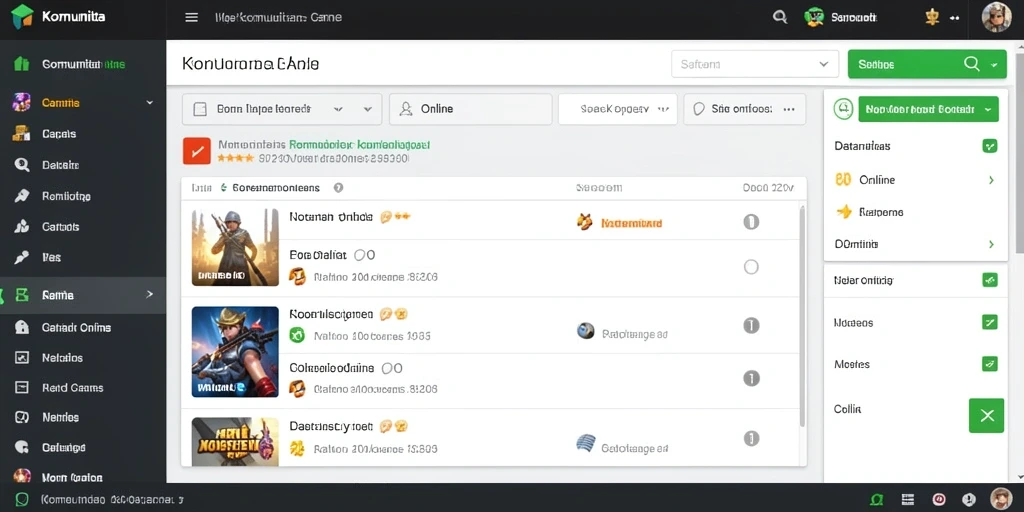Click the green round avatar beside Sanoooit

[x=814, y=18]
